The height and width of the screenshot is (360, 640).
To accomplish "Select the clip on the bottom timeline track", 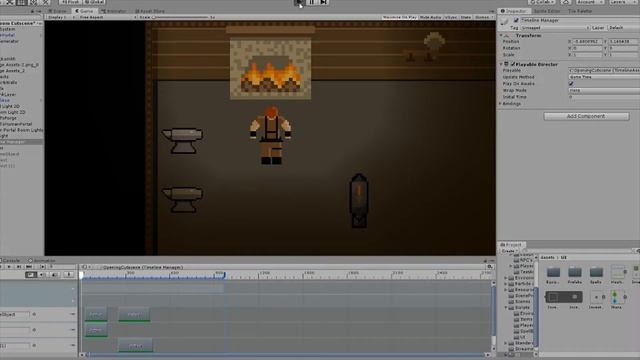I will (136, 345).
